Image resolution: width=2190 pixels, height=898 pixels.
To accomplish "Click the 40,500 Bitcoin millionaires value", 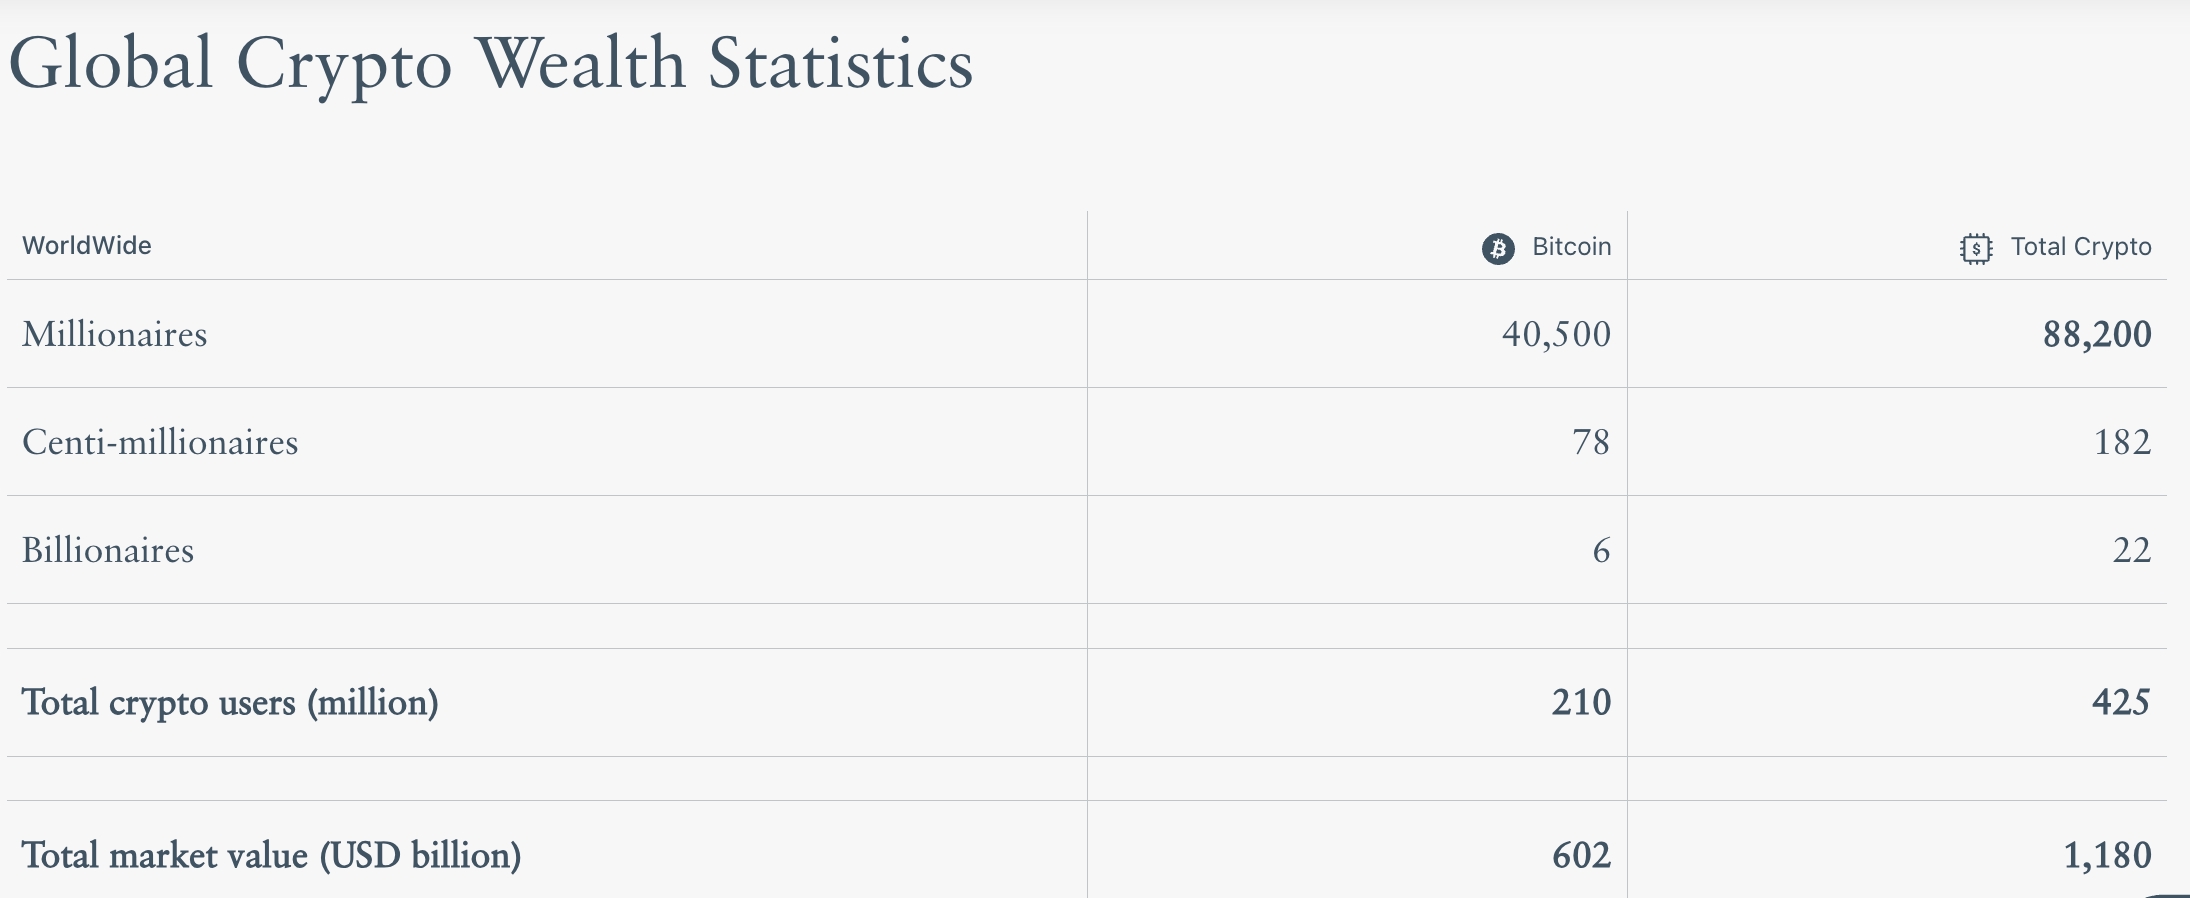I will [x=1556, y=334].
